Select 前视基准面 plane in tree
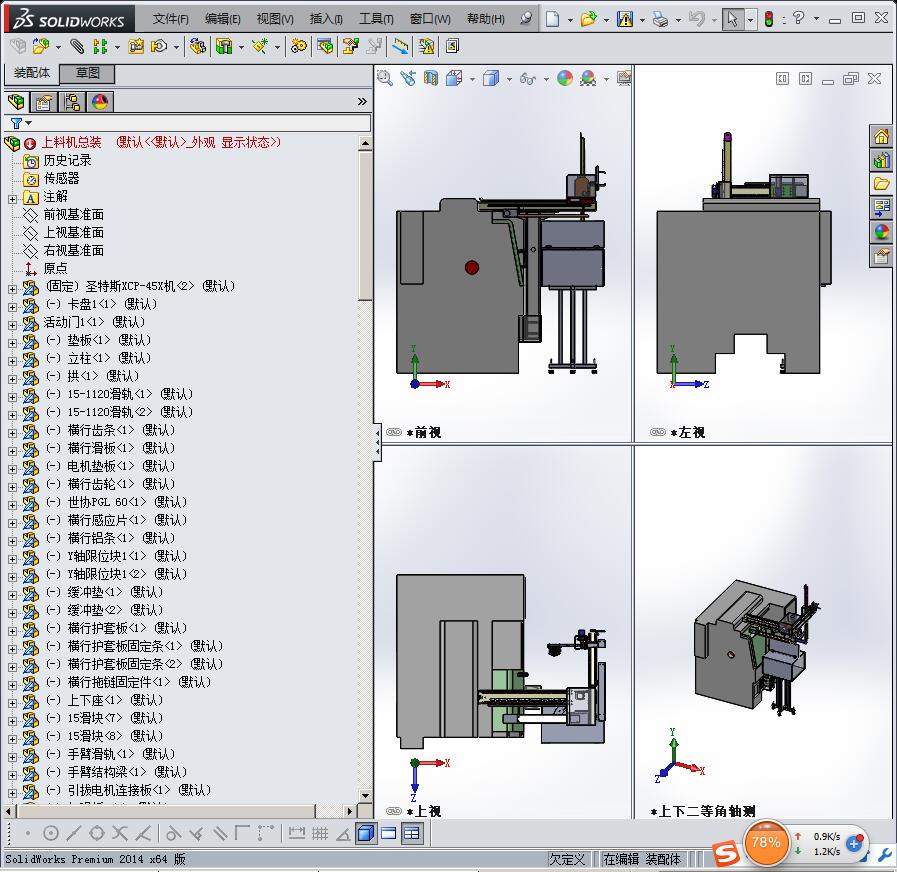This screenshot has height=872, width=897. click(x=73, y=215)
